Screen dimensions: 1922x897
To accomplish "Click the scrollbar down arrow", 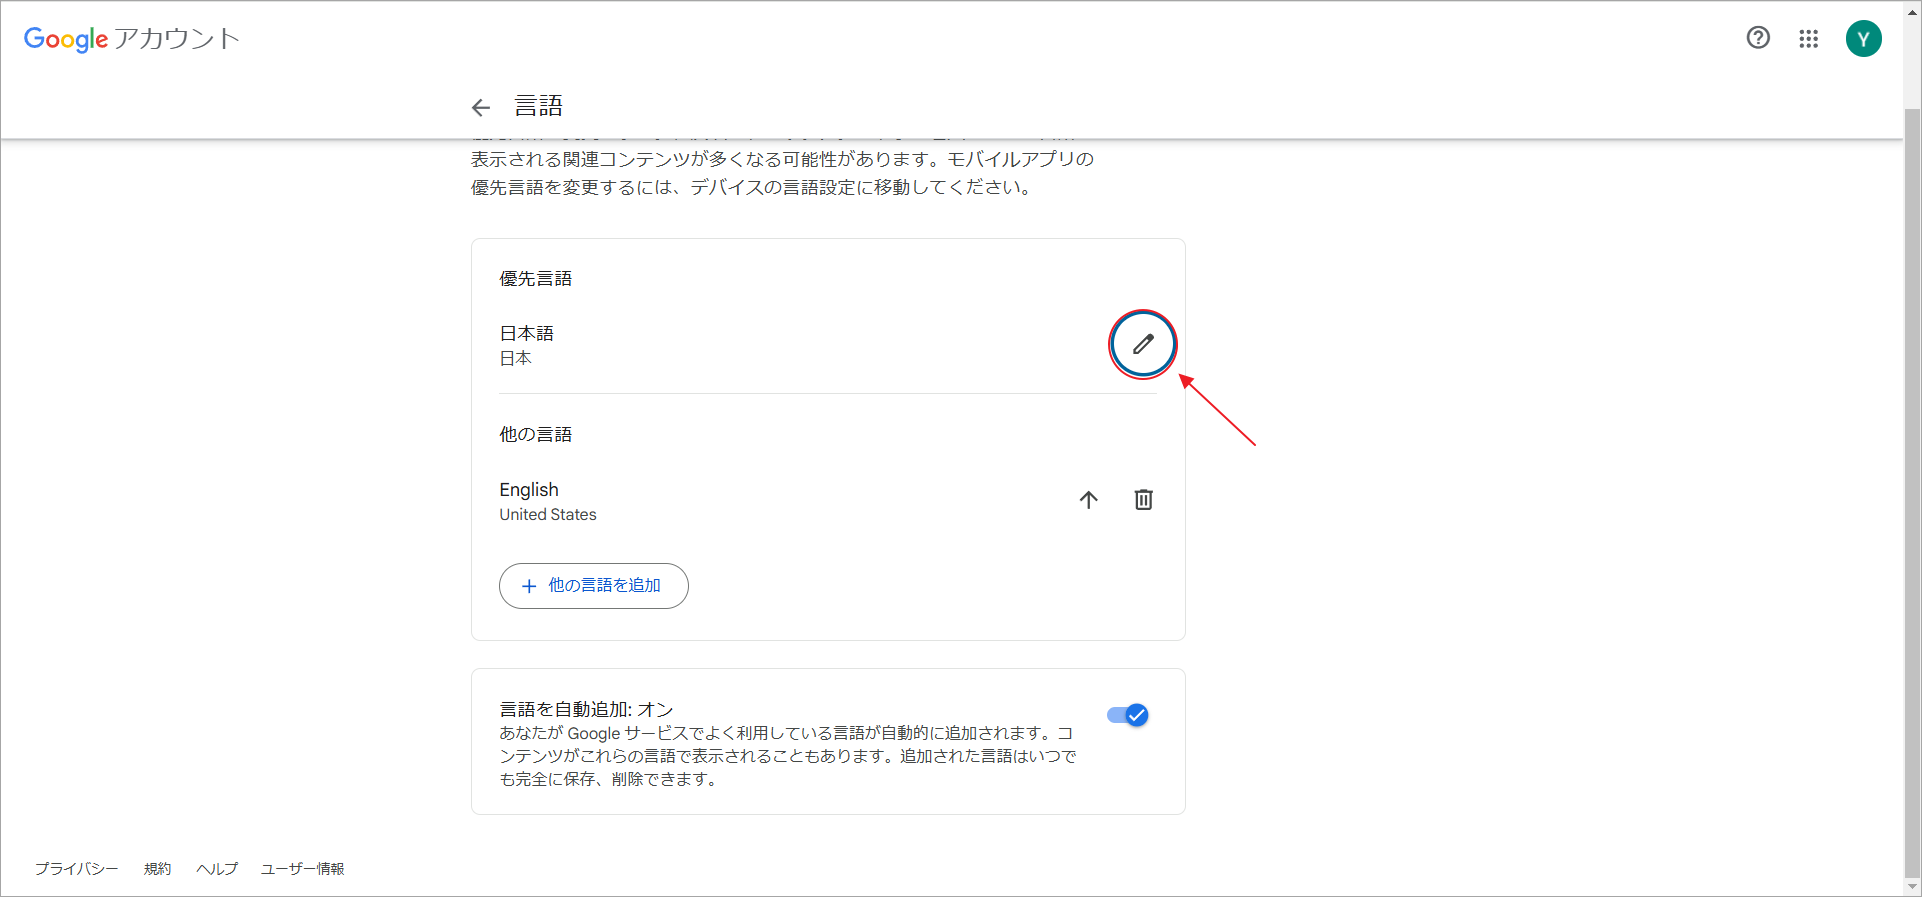I will click(x=1913, y=887).
